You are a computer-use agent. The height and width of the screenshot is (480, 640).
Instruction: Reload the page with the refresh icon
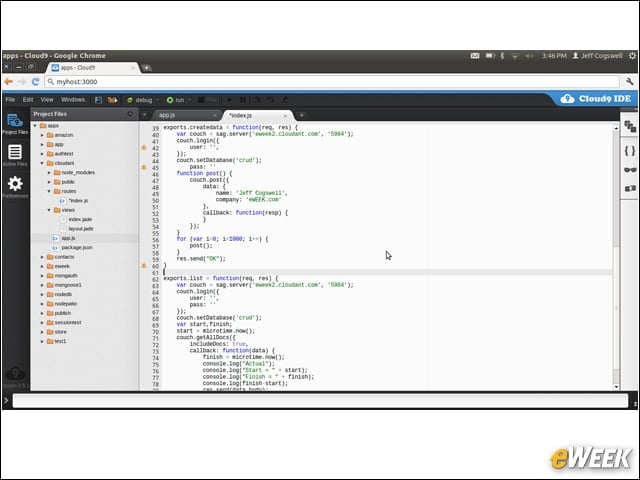[x=36, y=82]
